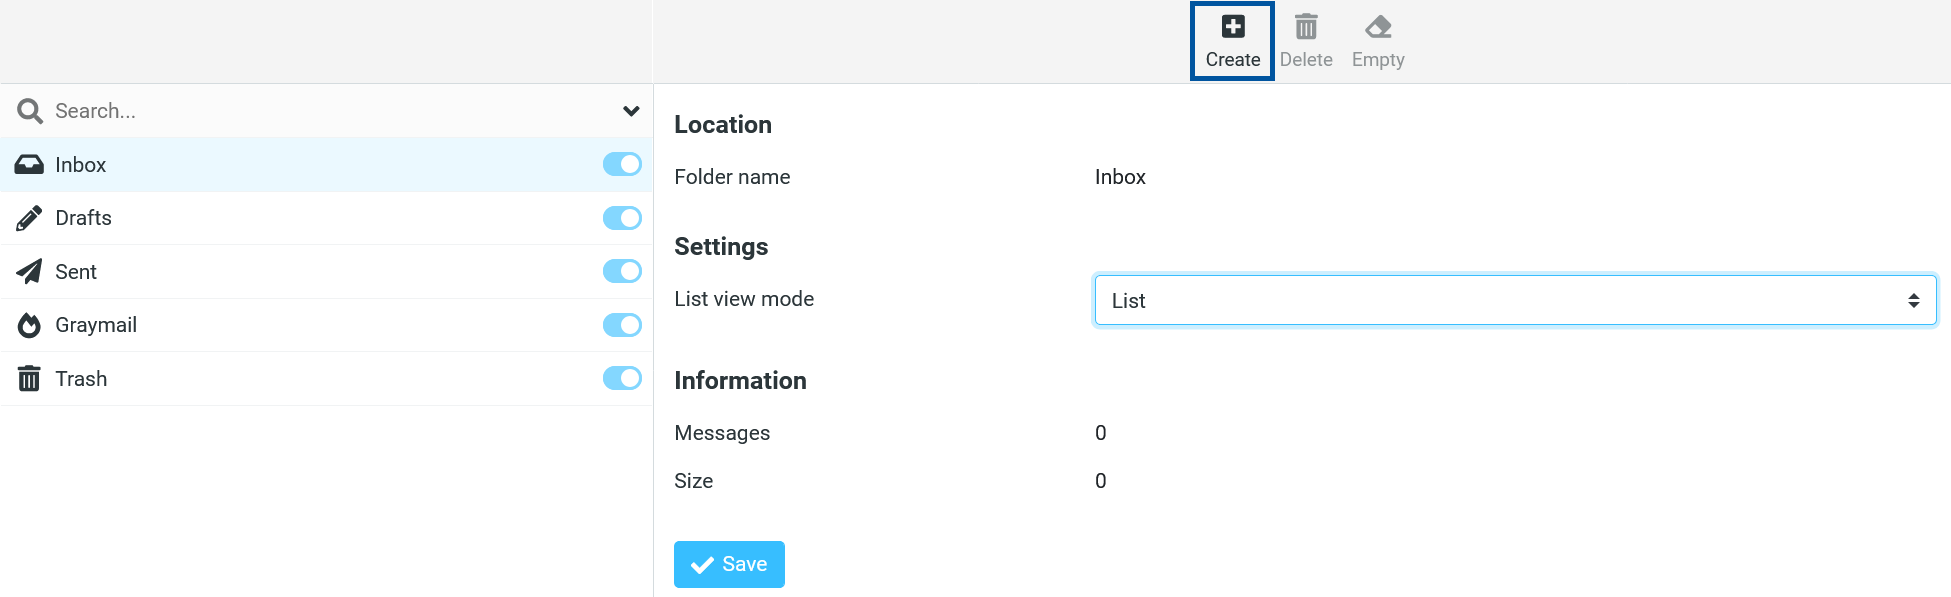Select the Trash folder
Viewport: 1951px width, 597px height.
[326, 379]
